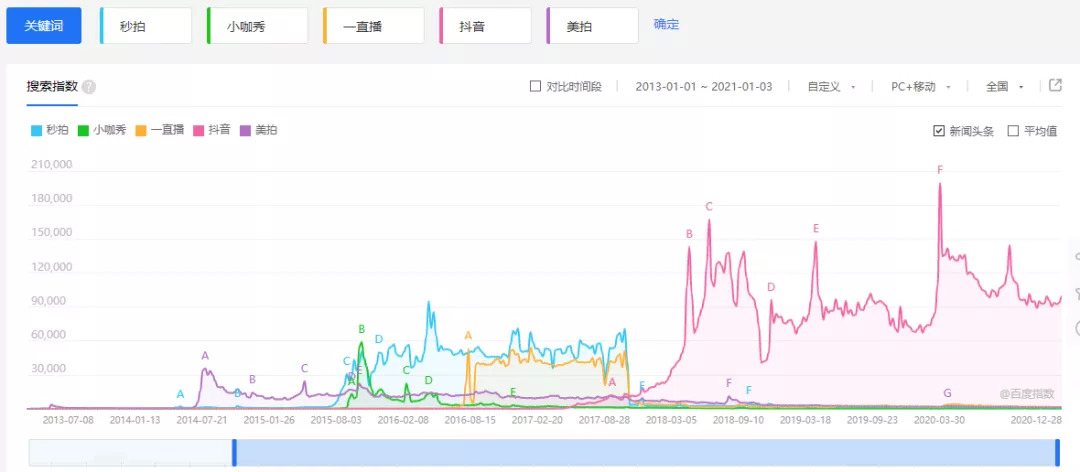
Task: Toggle the 一直播 orange legend swatch
Action: pos(141,130)
